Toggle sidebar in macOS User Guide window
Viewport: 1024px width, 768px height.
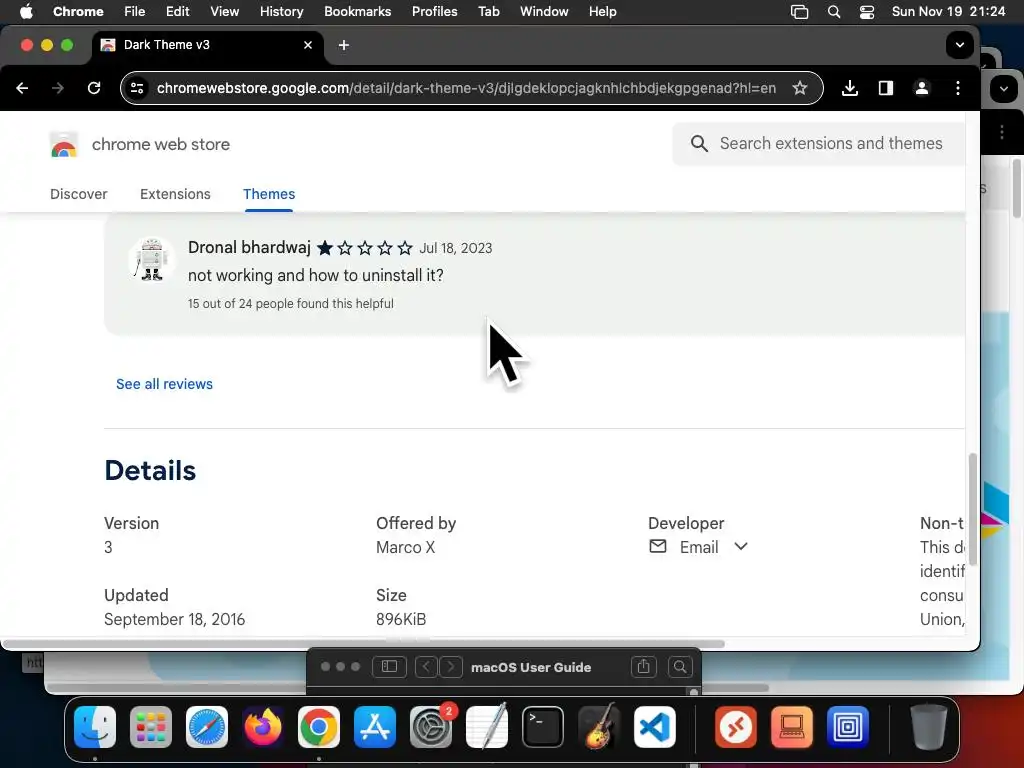click(x=389, y=667)
